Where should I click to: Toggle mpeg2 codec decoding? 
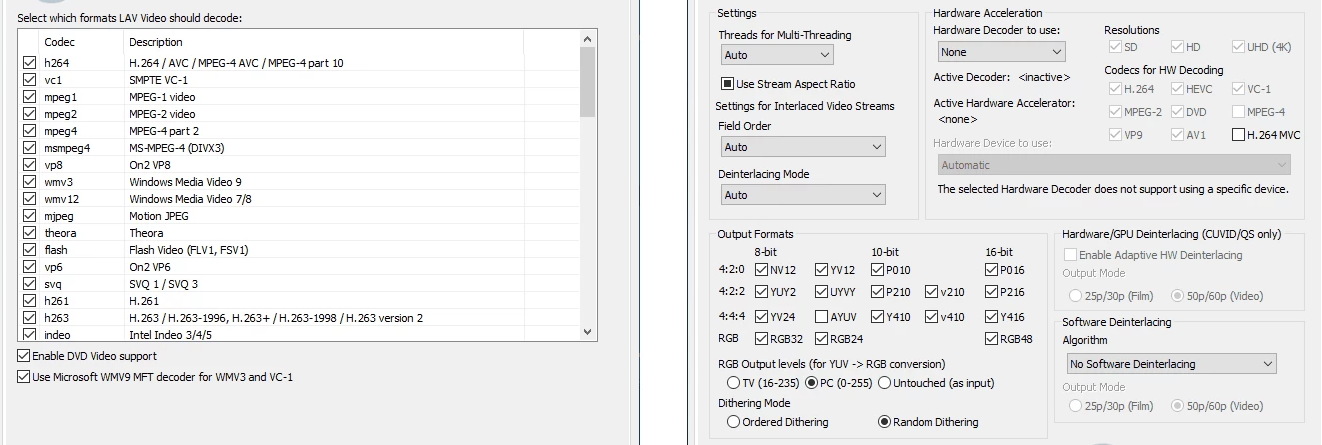[29, 114]
